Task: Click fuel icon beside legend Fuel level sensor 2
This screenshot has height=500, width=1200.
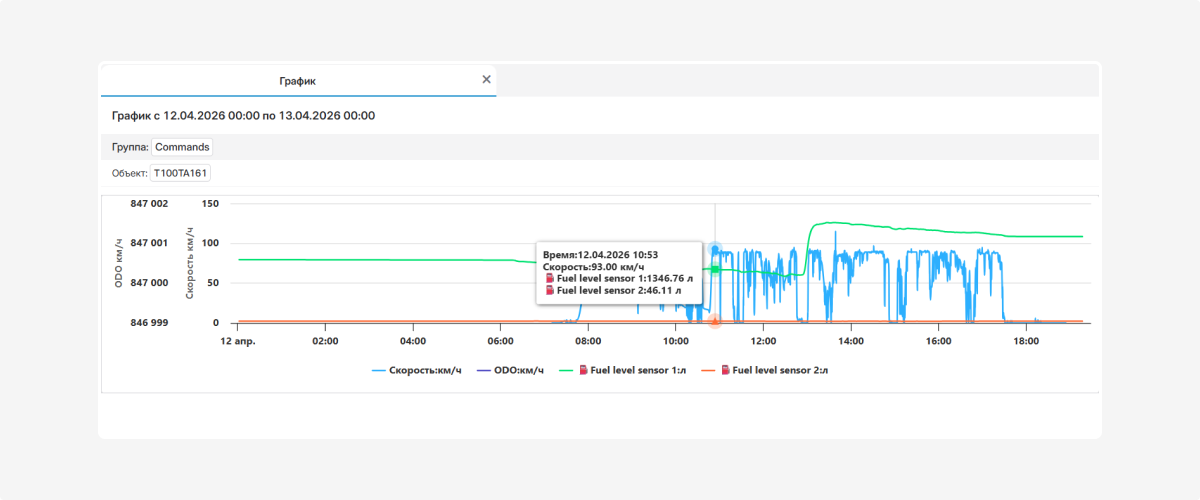Action: coord(725,370)
